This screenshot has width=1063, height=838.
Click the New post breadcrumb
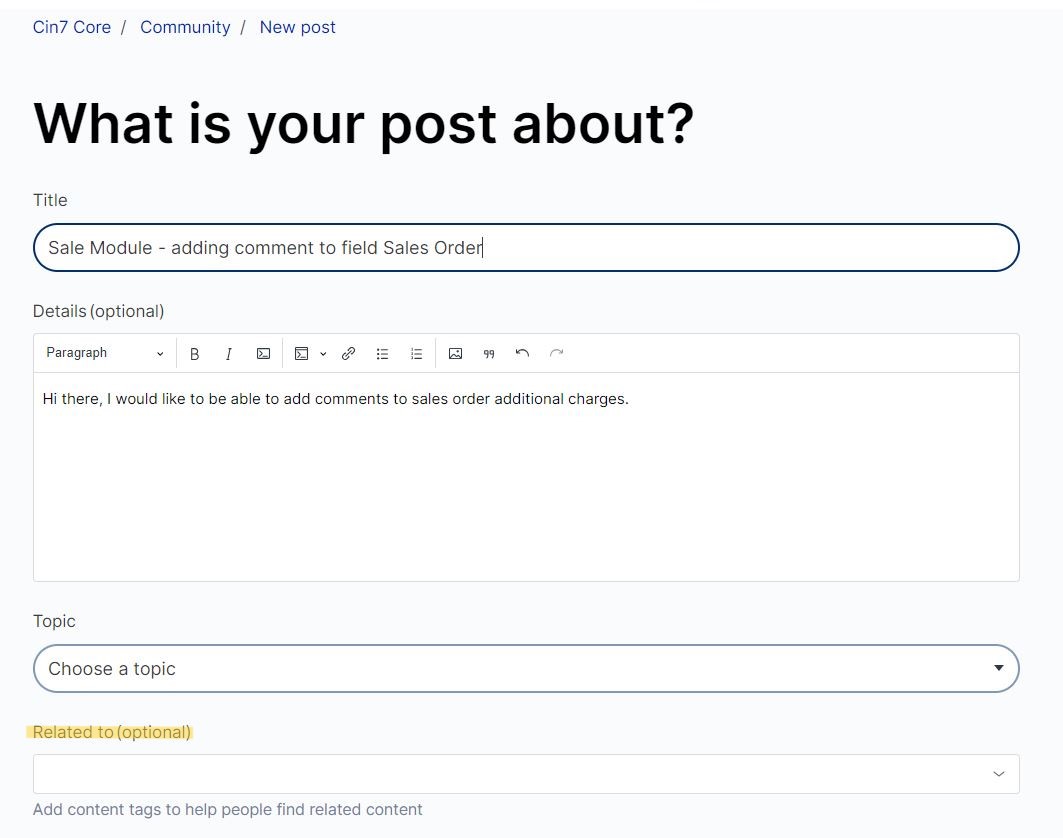click(x=297, y=27)
